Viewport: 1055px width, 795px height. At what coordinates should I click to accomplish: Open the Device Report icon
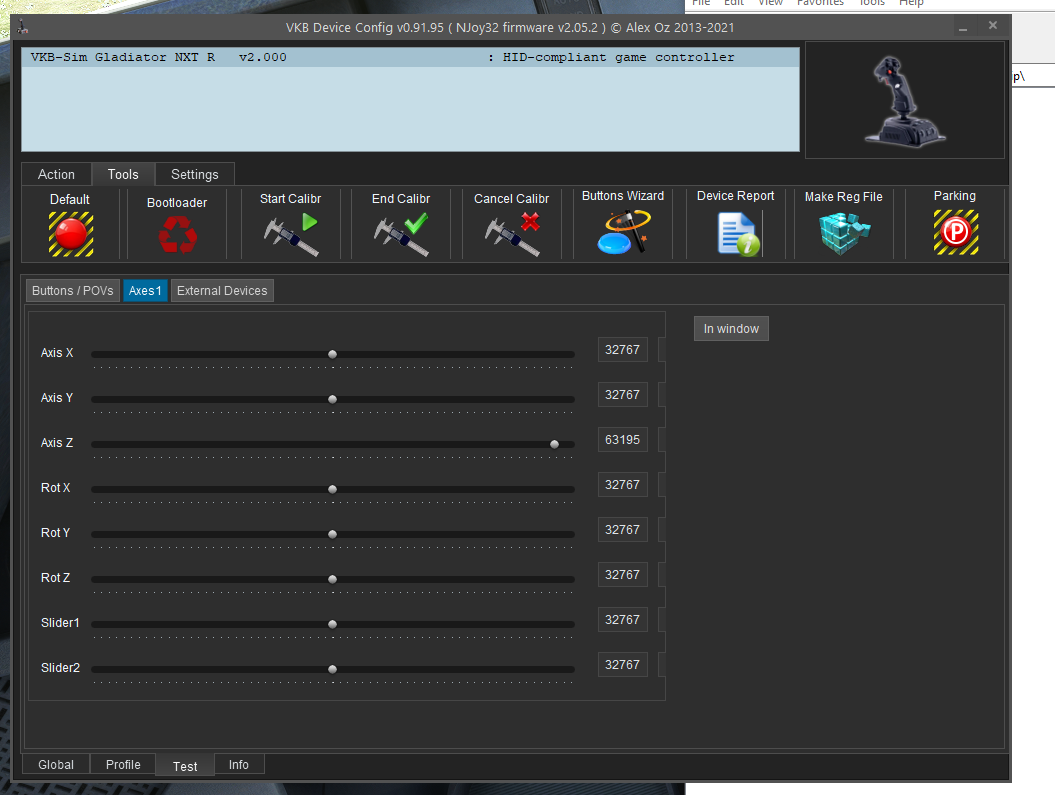(738, 234)
